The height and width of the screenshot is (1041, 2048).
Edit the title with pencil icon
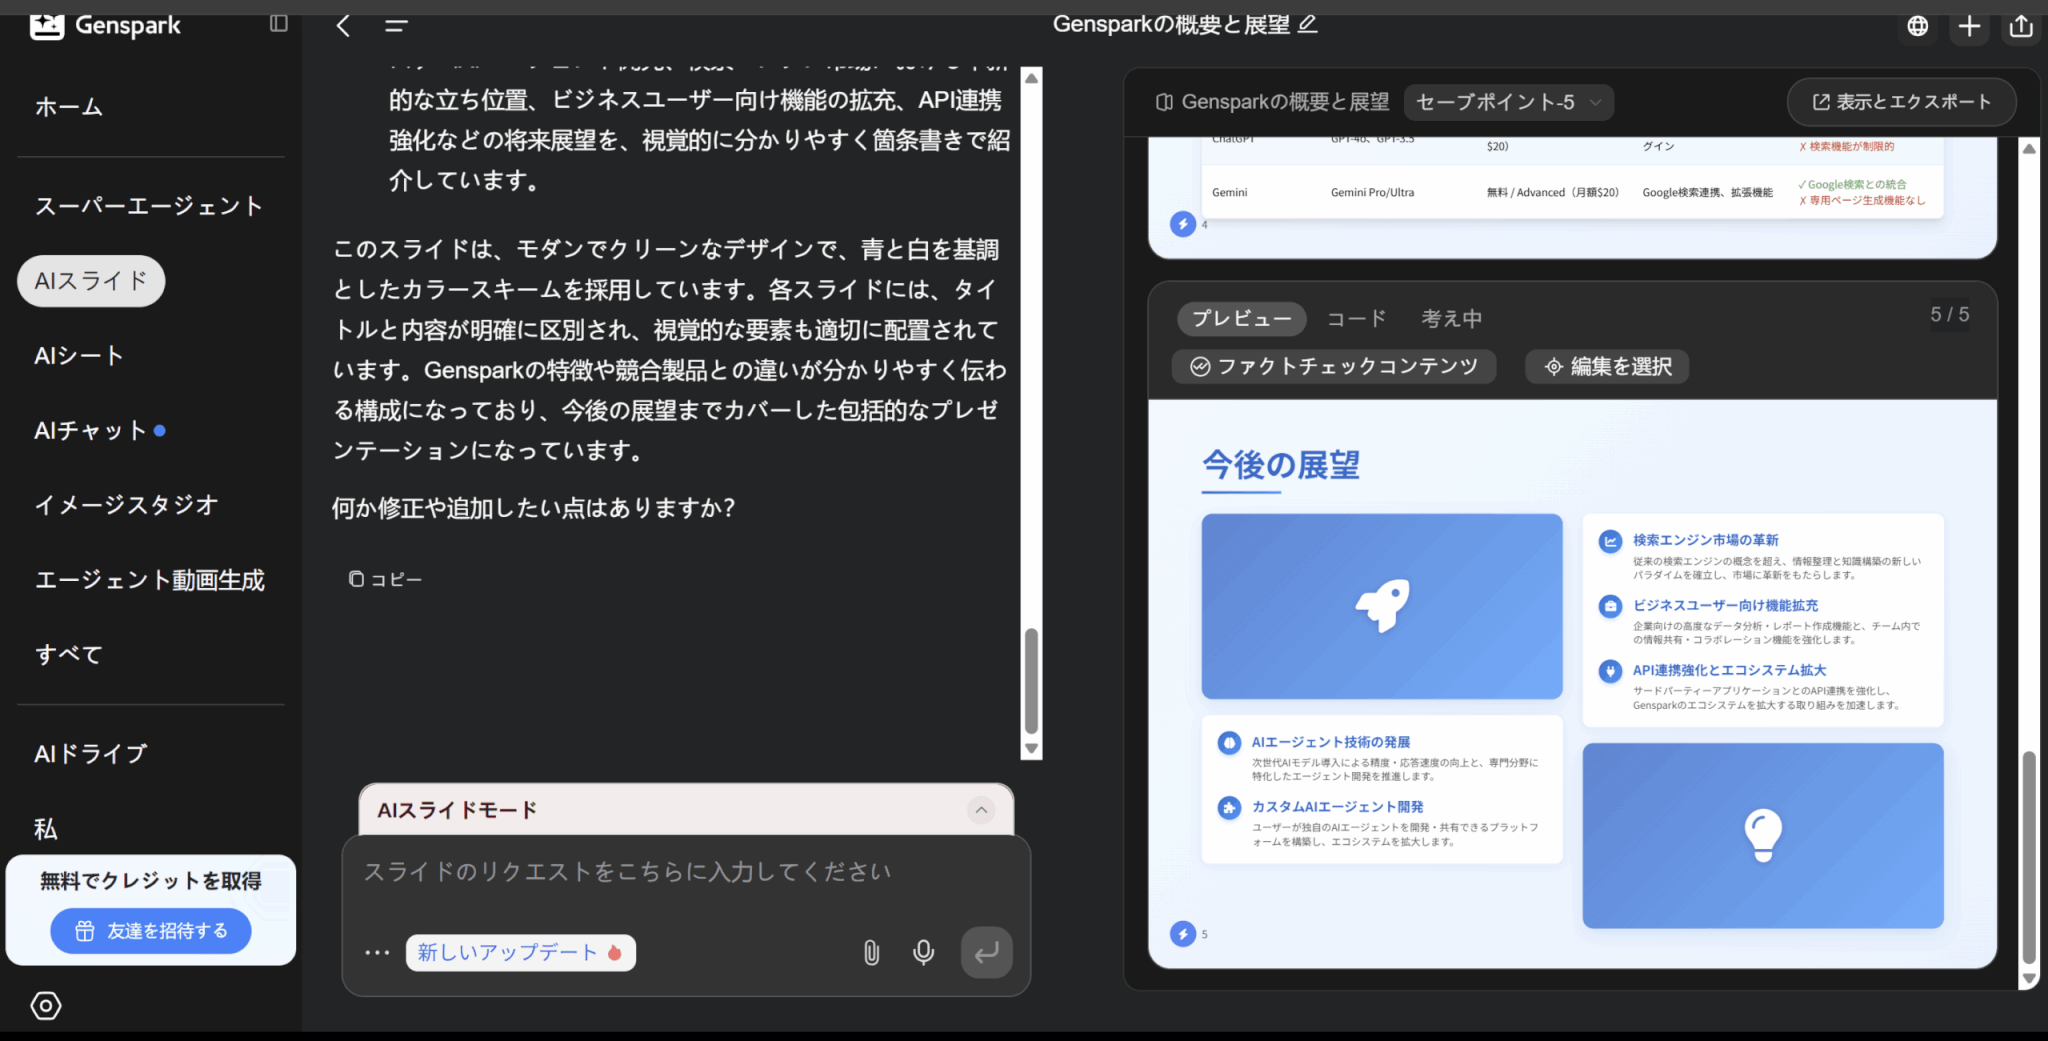point(1308,23)
